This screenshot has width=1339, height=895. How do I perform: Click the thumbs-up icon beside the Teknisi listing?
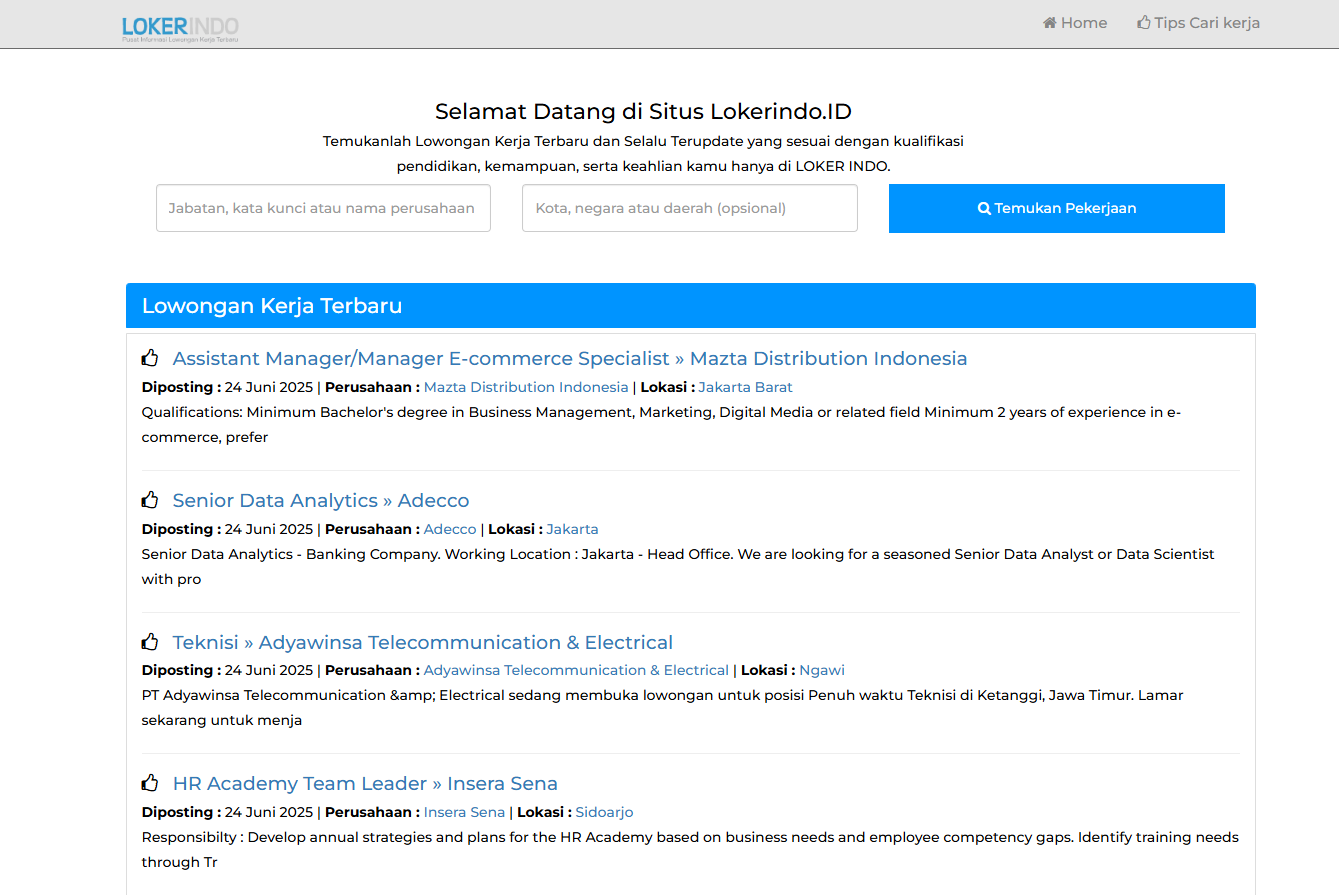pos(151,641)
